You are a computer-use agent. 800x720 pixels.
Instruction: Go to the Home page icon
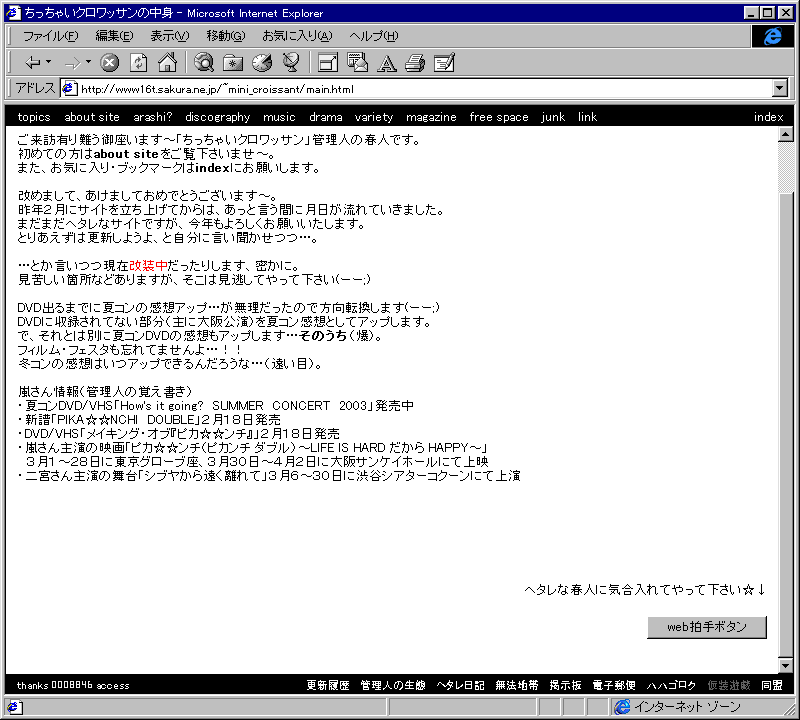click(x=167, y=63)
